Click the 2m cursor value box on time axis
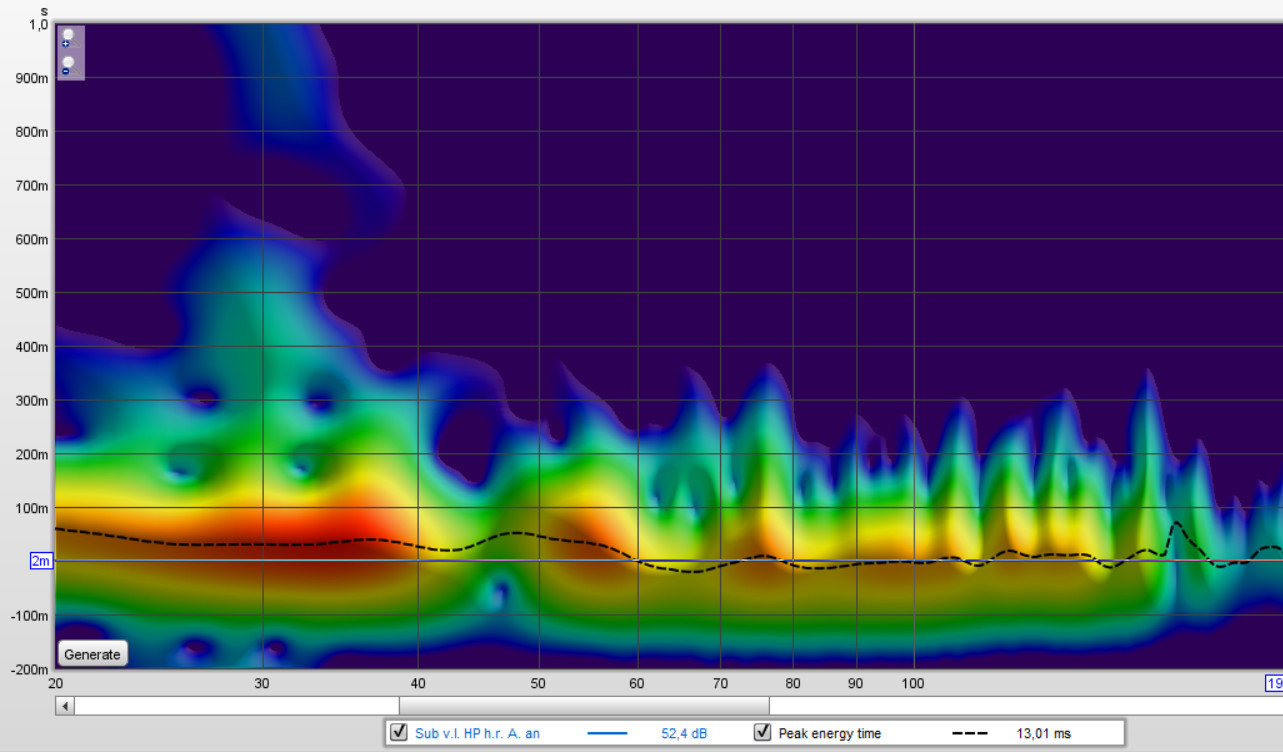This screenshot has width=1283, height=752. pyautogui.click(x=41, y=562)
